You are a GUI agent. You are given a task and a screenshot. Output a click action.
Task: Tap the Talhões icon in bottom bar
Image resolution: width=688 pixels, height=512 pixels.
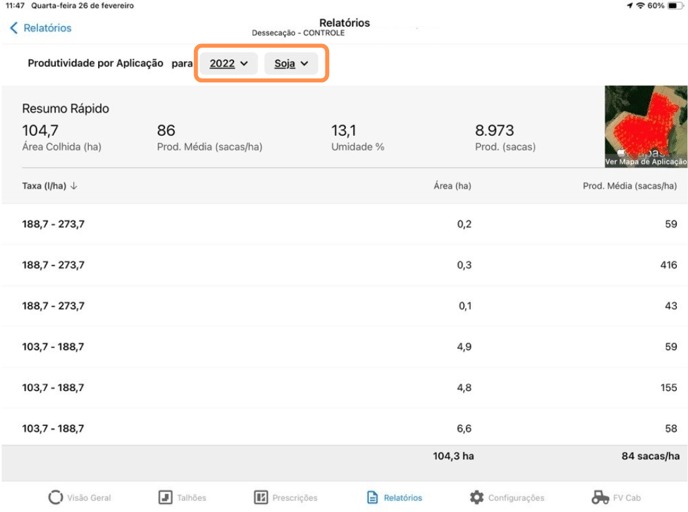point(165,497)
